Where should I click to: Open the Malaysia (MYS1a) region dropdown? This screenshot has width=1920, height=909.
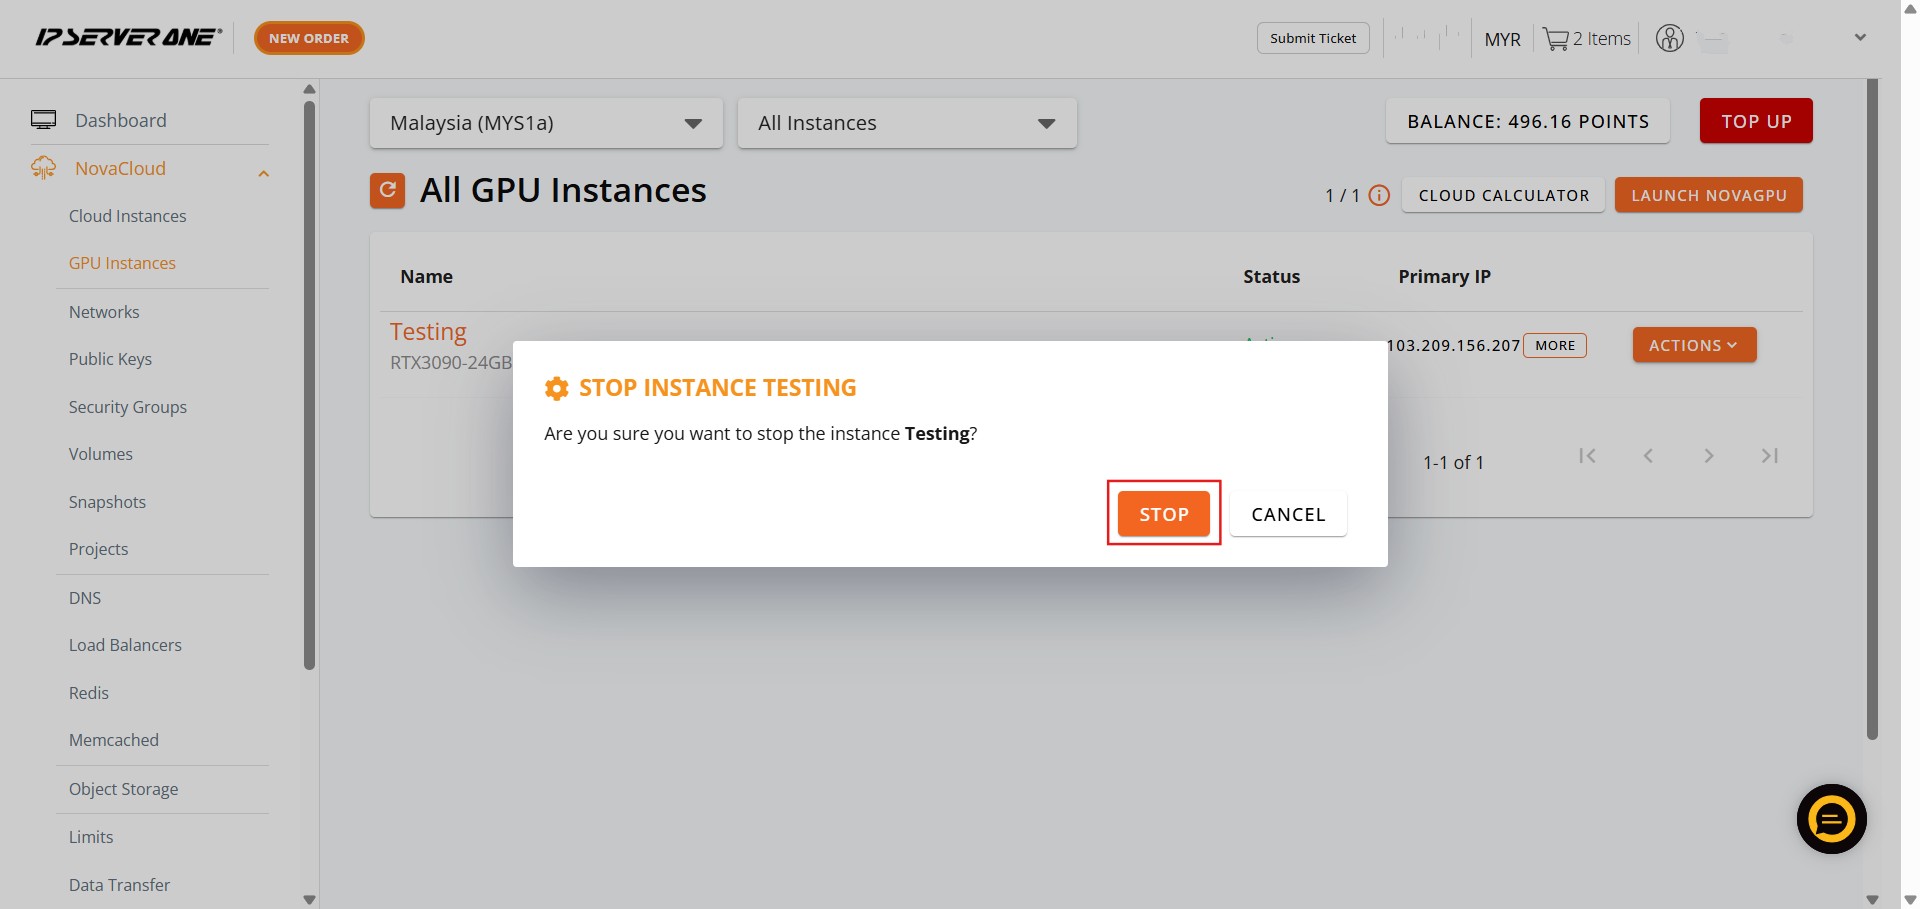(545, 123)
